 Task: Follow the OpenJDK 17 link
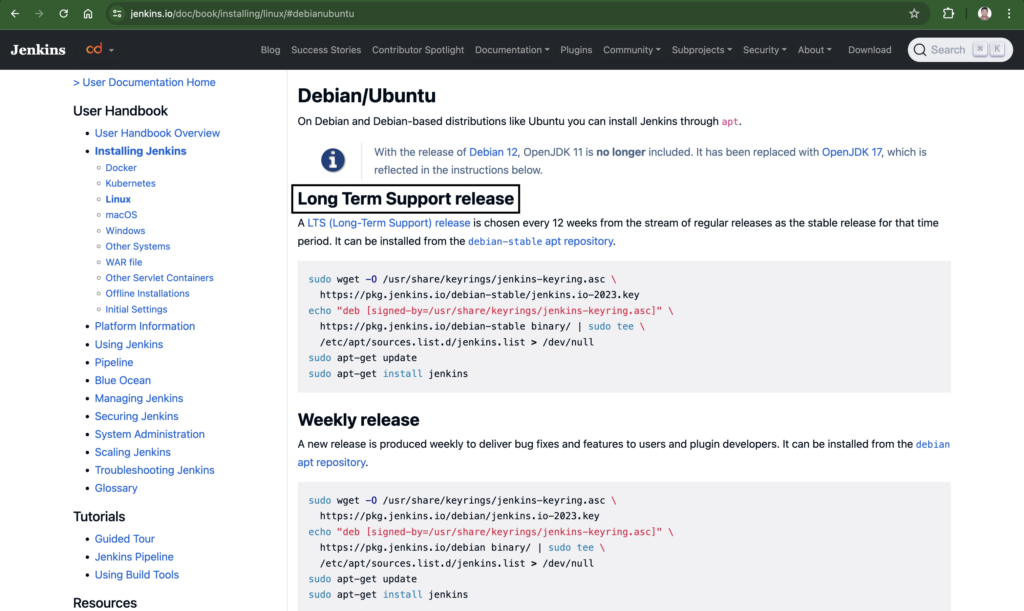click(x=852, y=152)
